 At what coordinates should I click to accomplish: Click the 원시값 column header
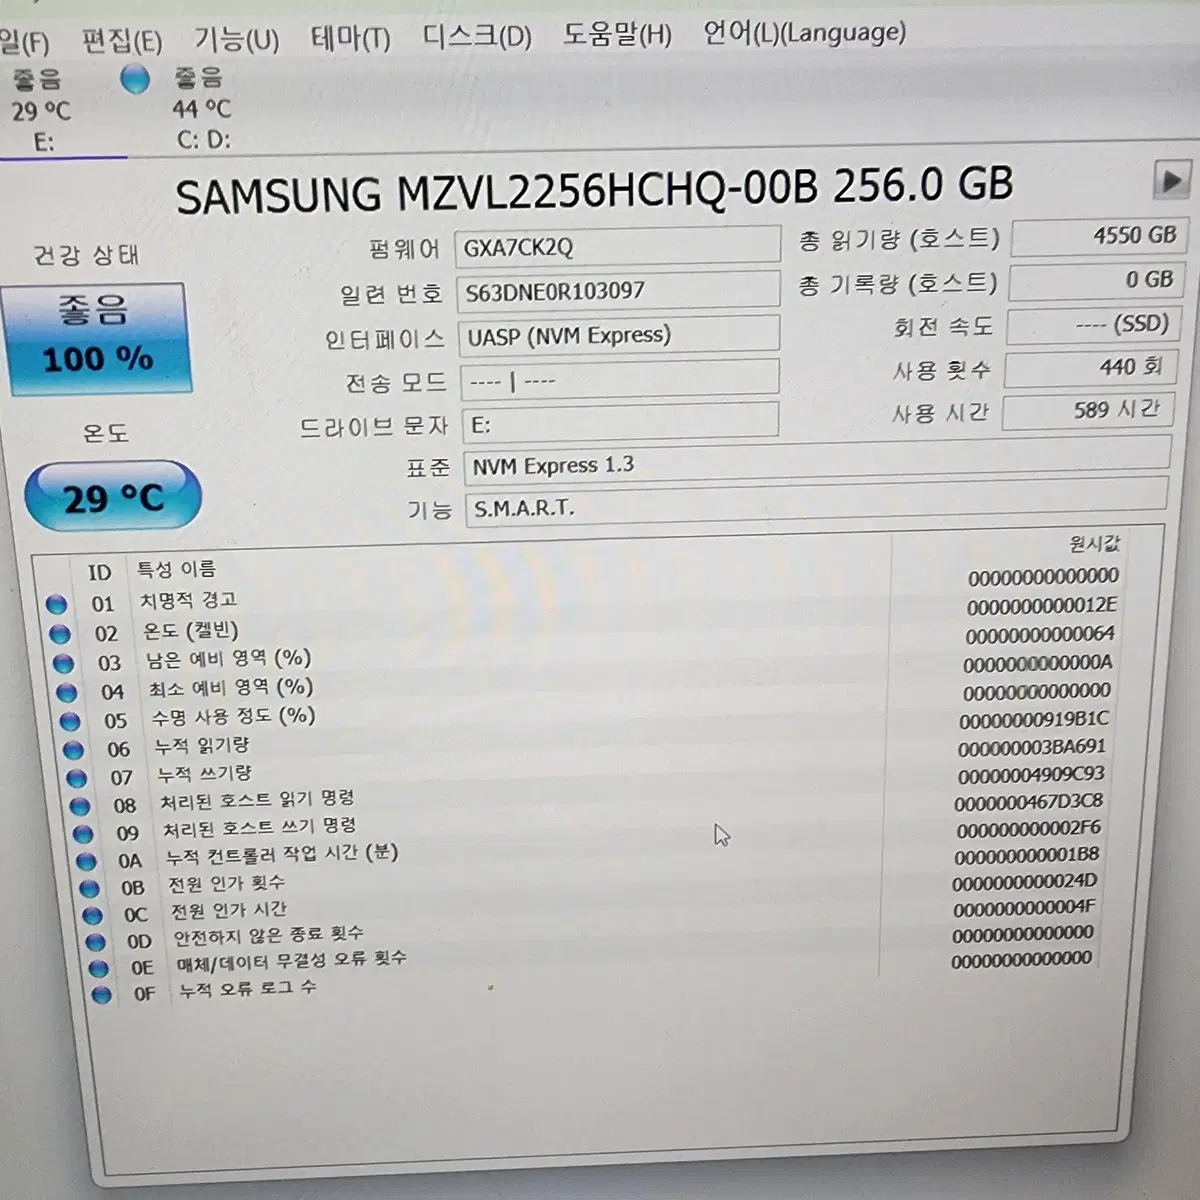pos(1095,544)
